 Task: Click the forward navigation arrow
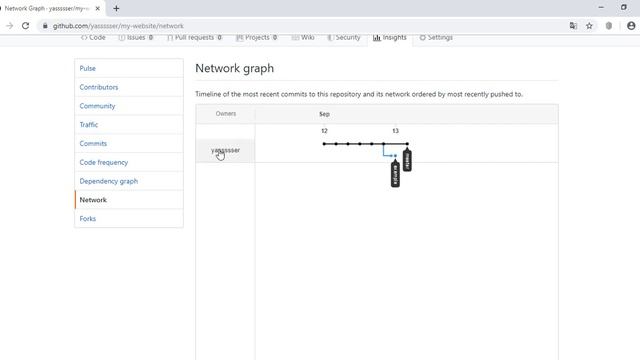tap(9, 26)
